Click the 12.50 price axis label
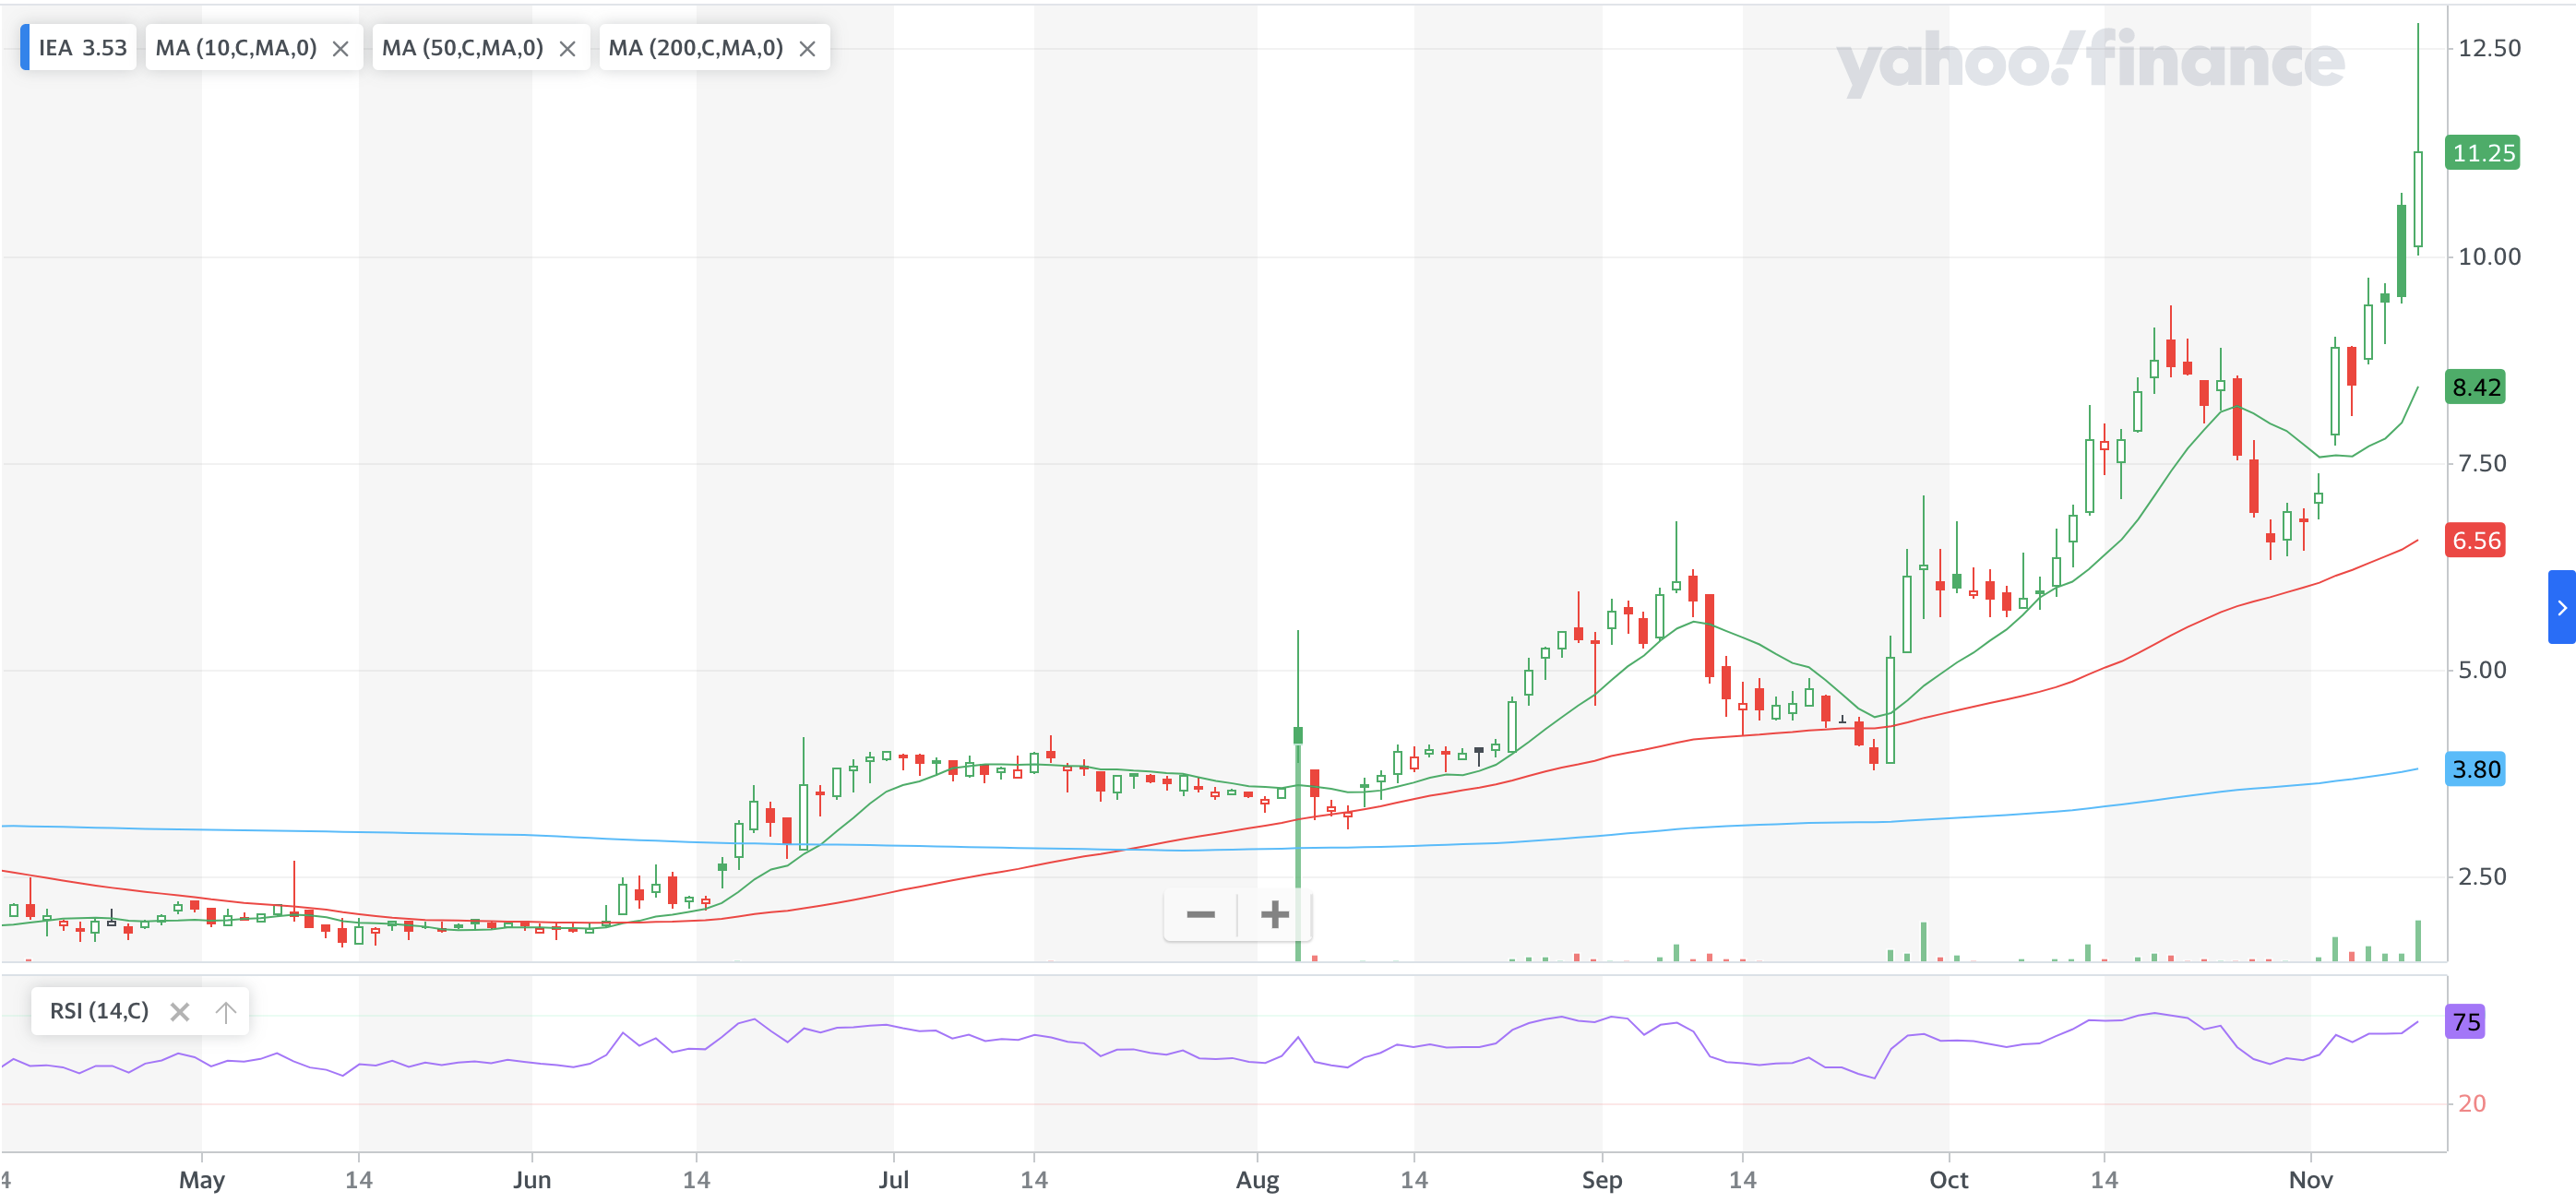 2489,48
